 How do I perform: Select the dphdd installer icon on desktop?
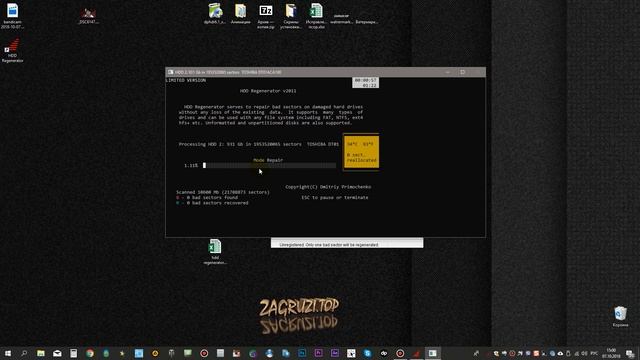coord(215,14)
